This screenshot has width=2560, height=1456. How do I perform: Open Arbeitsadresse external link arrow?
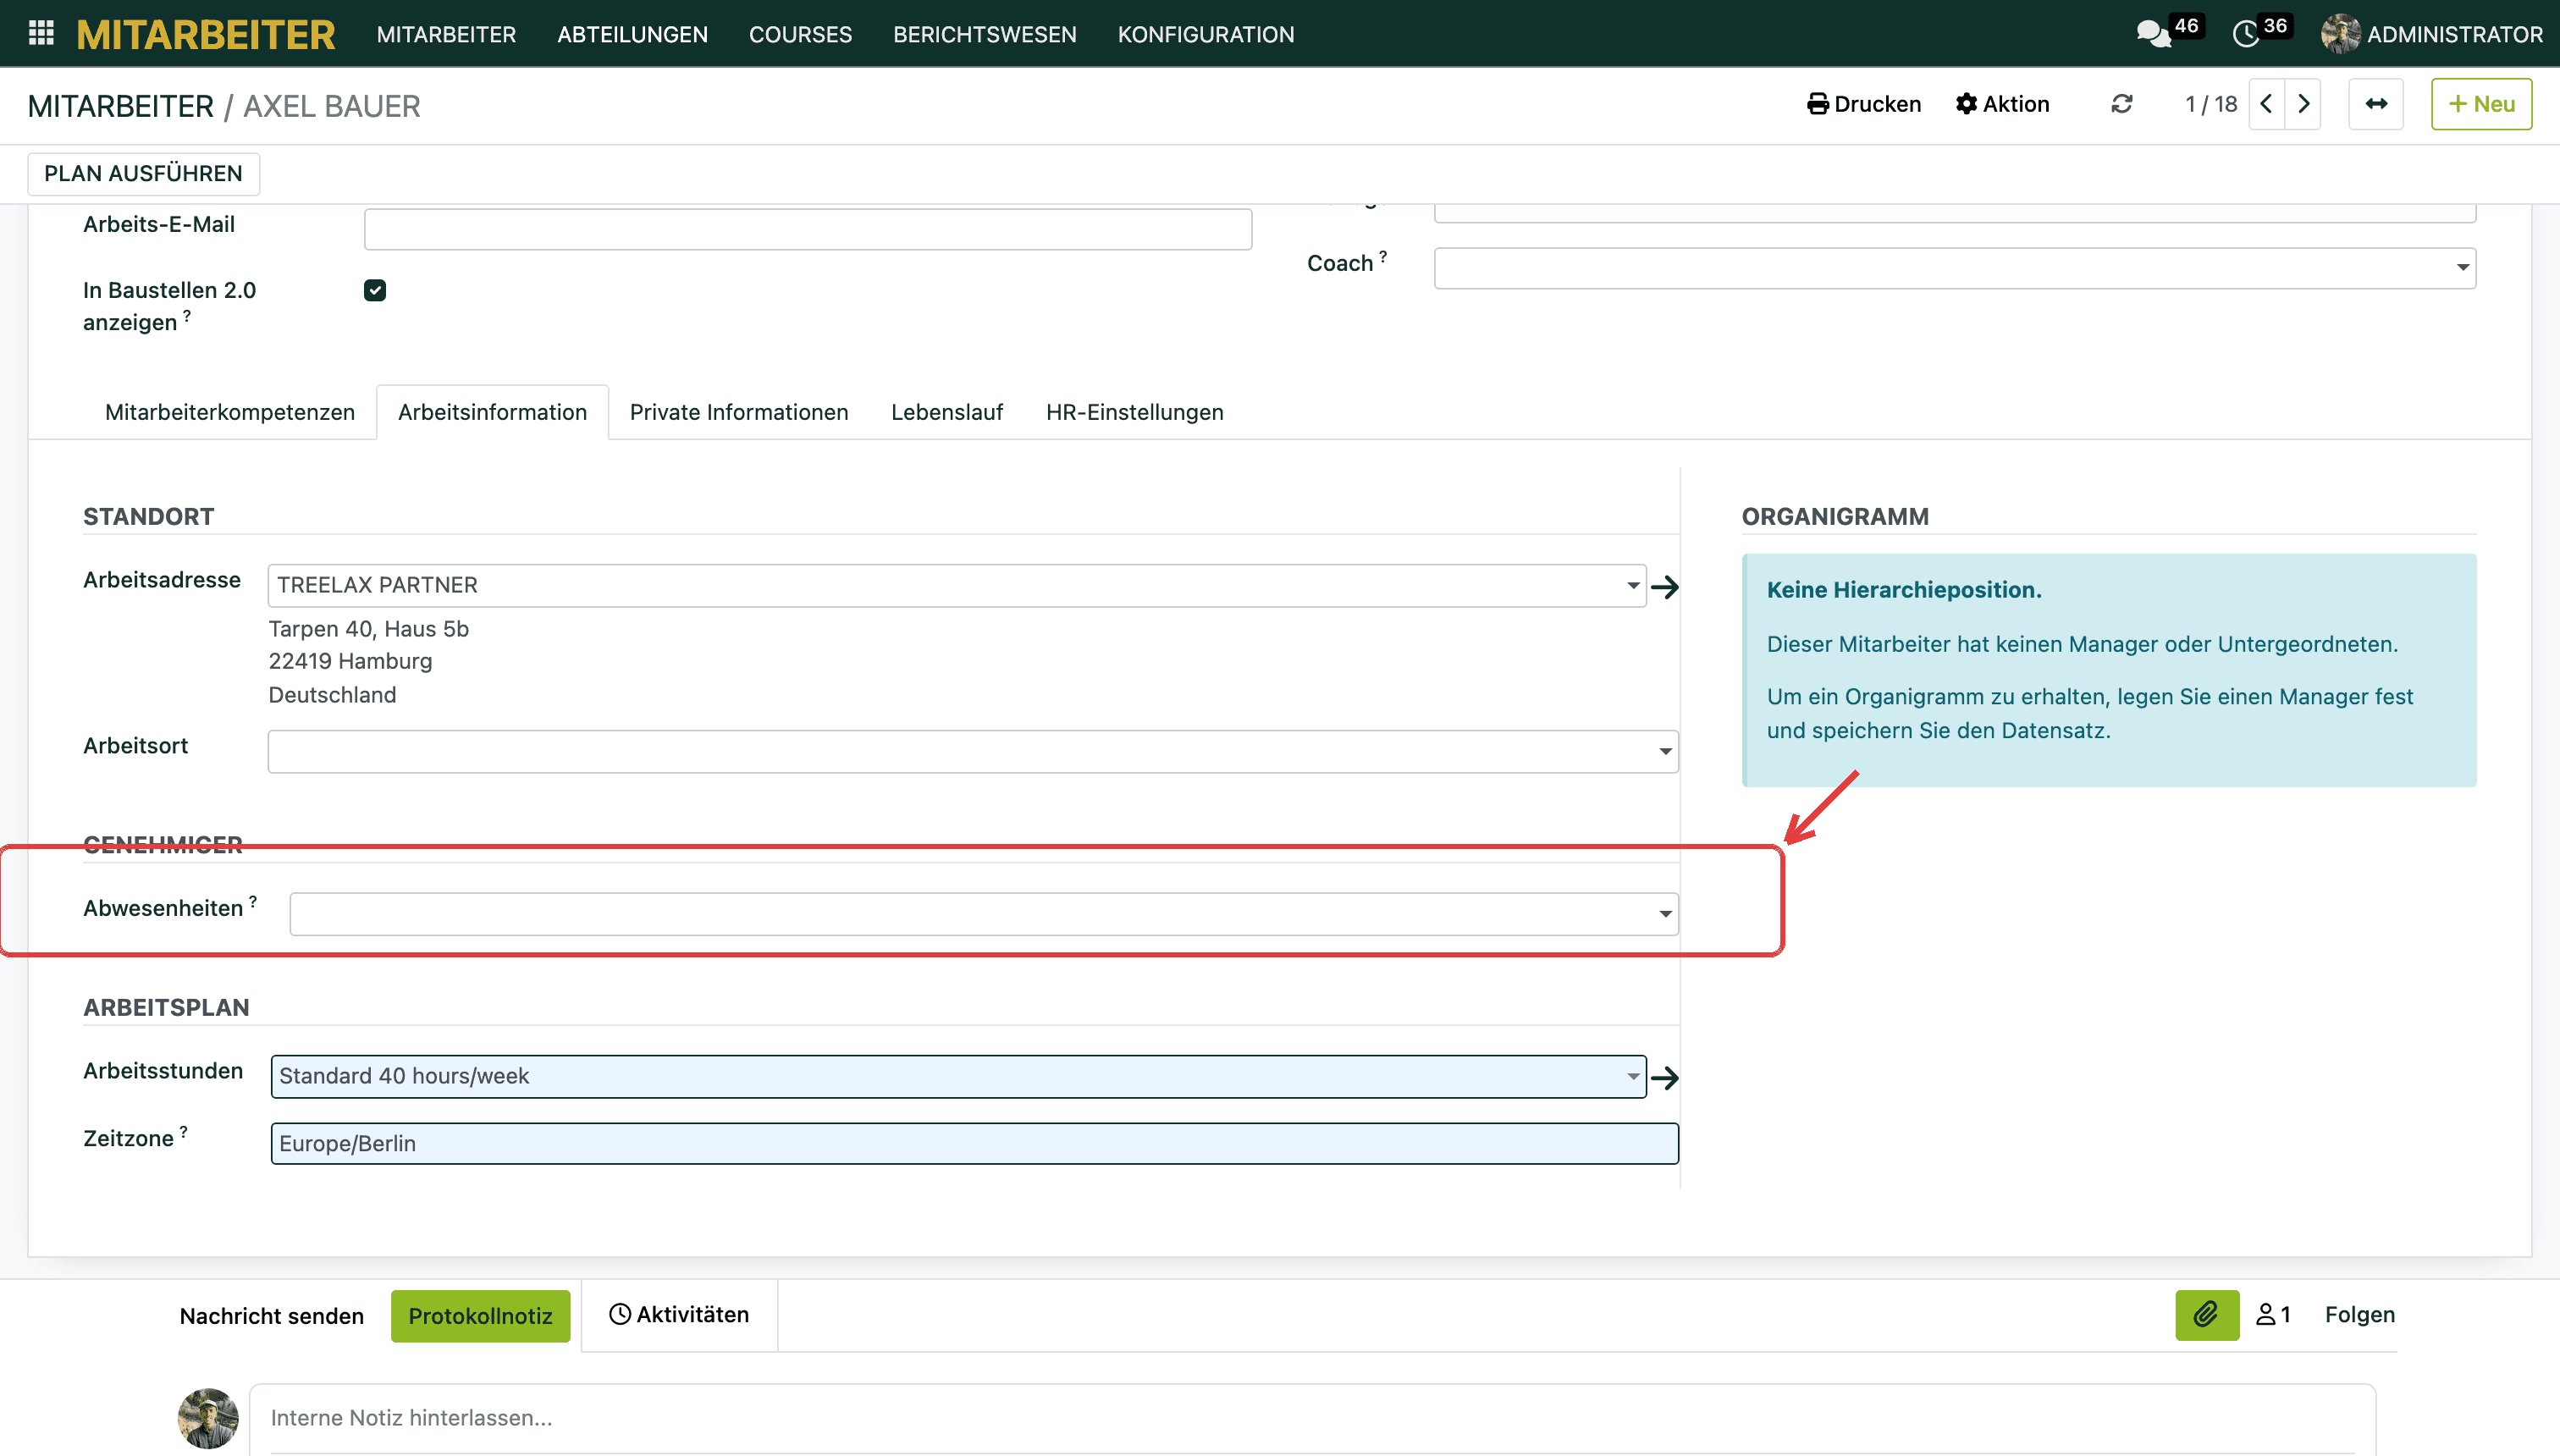click(1665, 587)
